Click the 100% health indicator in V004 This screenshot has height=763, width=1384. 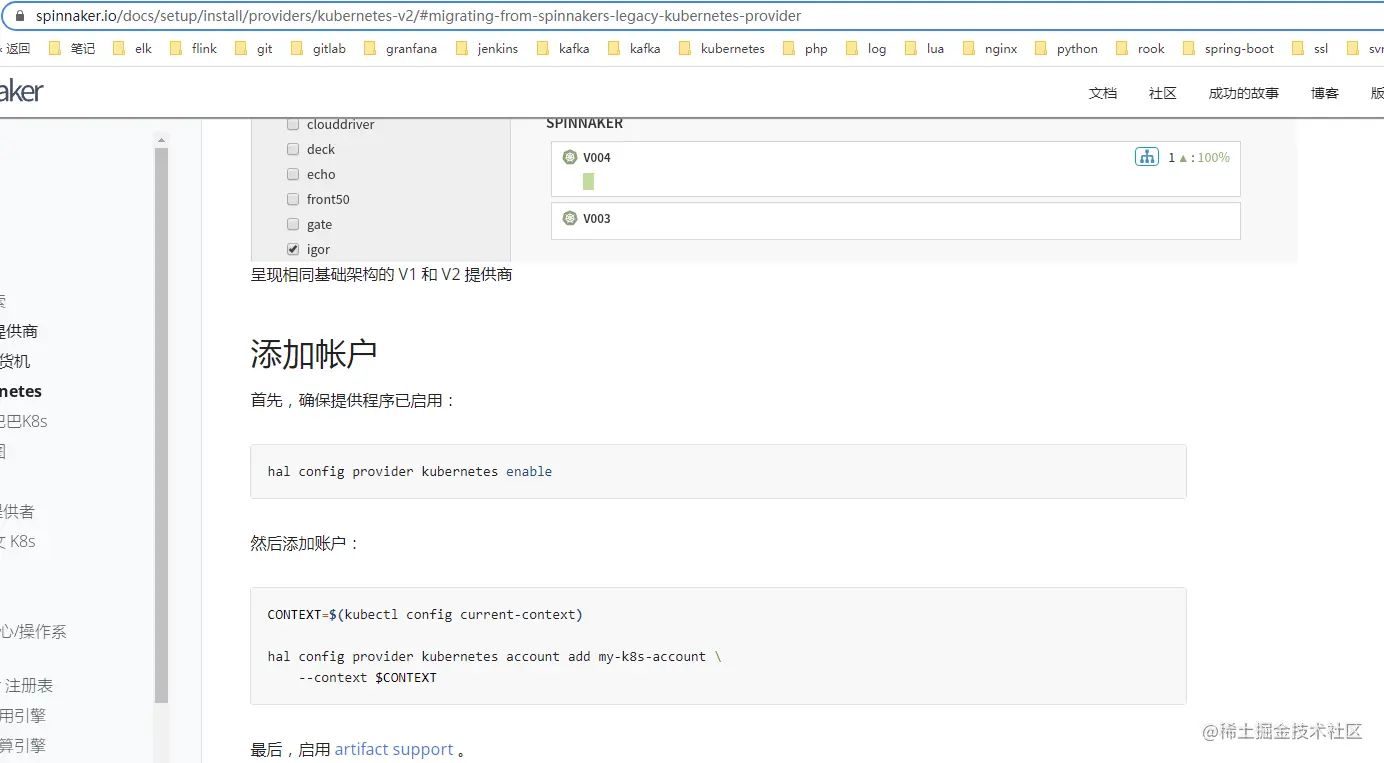point(1213,157)
